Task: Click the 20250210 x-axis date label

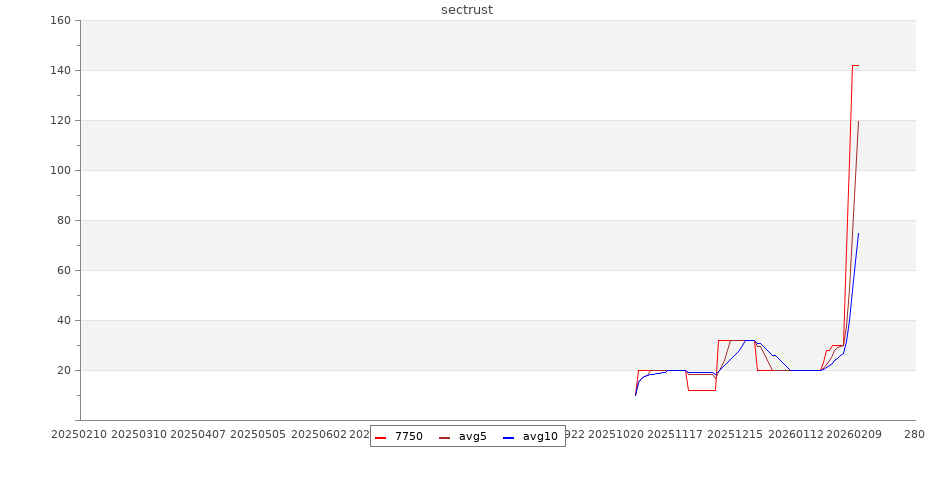Action: pyautogui.click(x=78, y=434)
